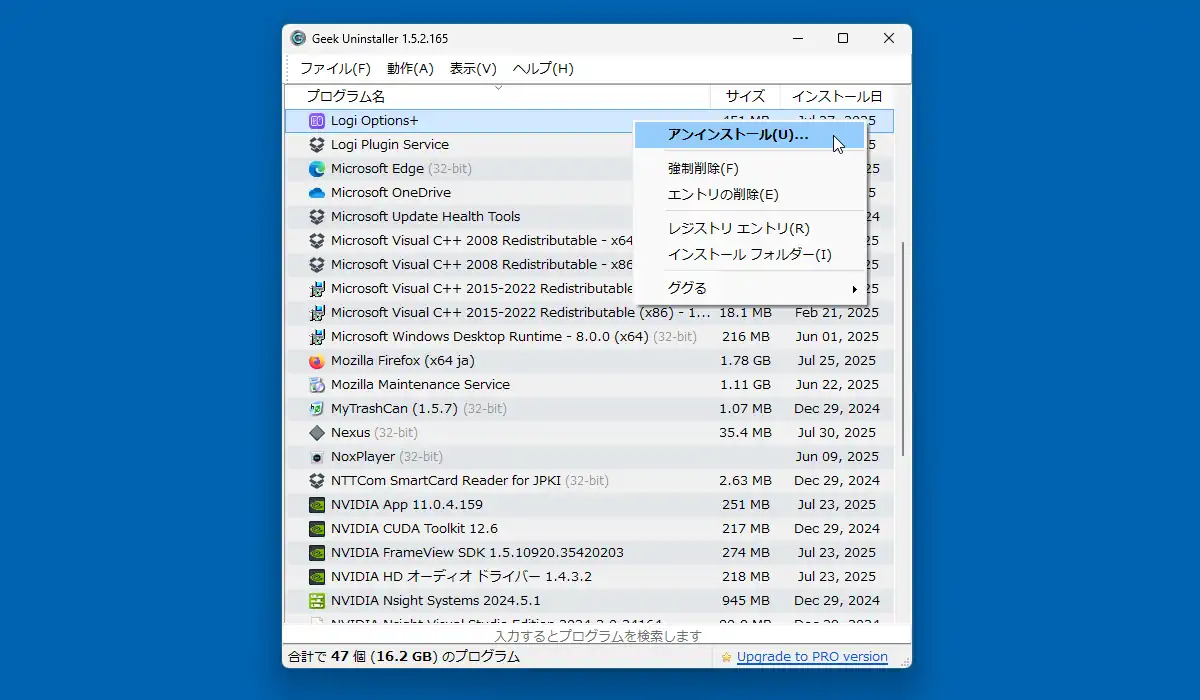Screen dimensions: 1200x700
Task: Click the star icon beside Upgrade to PRO
Action: [727, 657]
